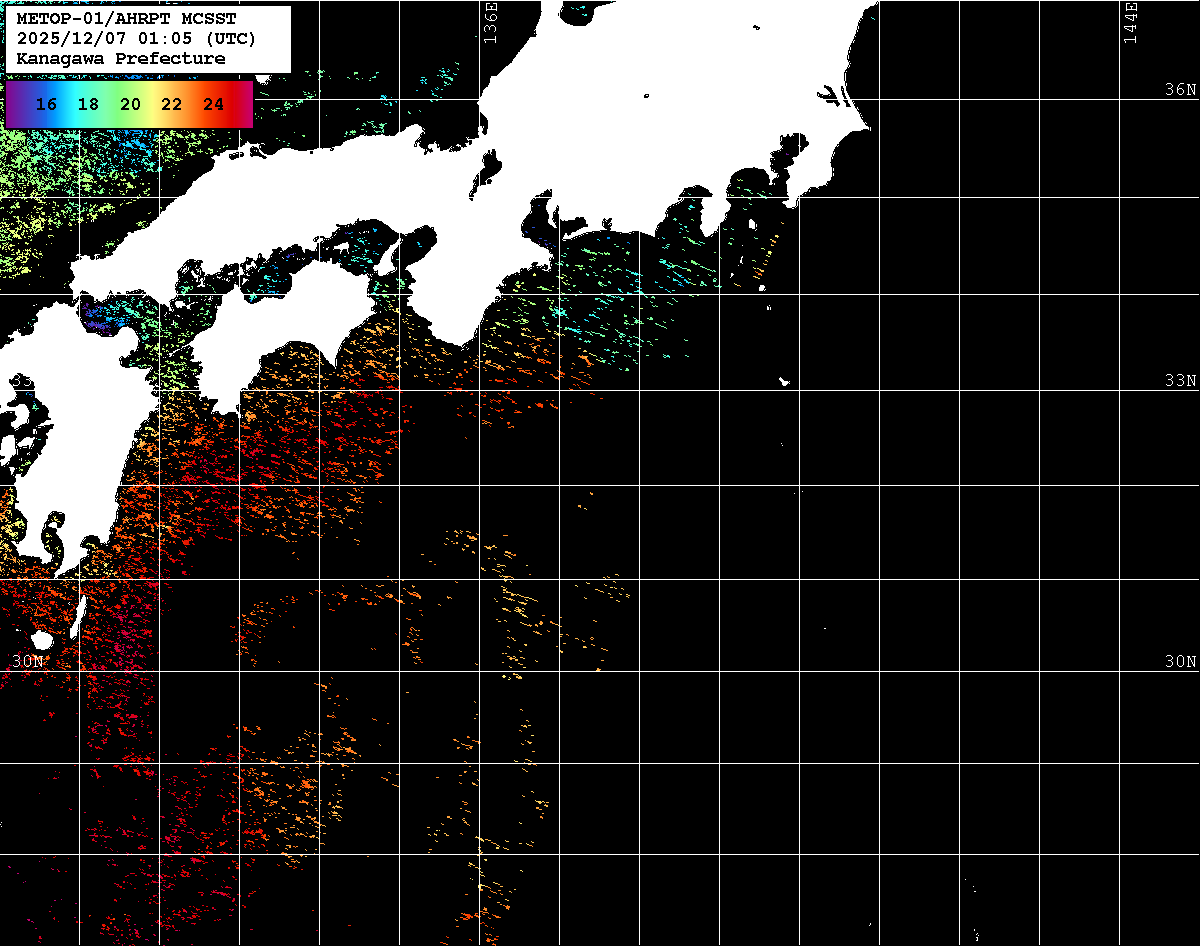Click the Izu Peninsula landmass
The image size is (1200, 946).
click(712, 213)
